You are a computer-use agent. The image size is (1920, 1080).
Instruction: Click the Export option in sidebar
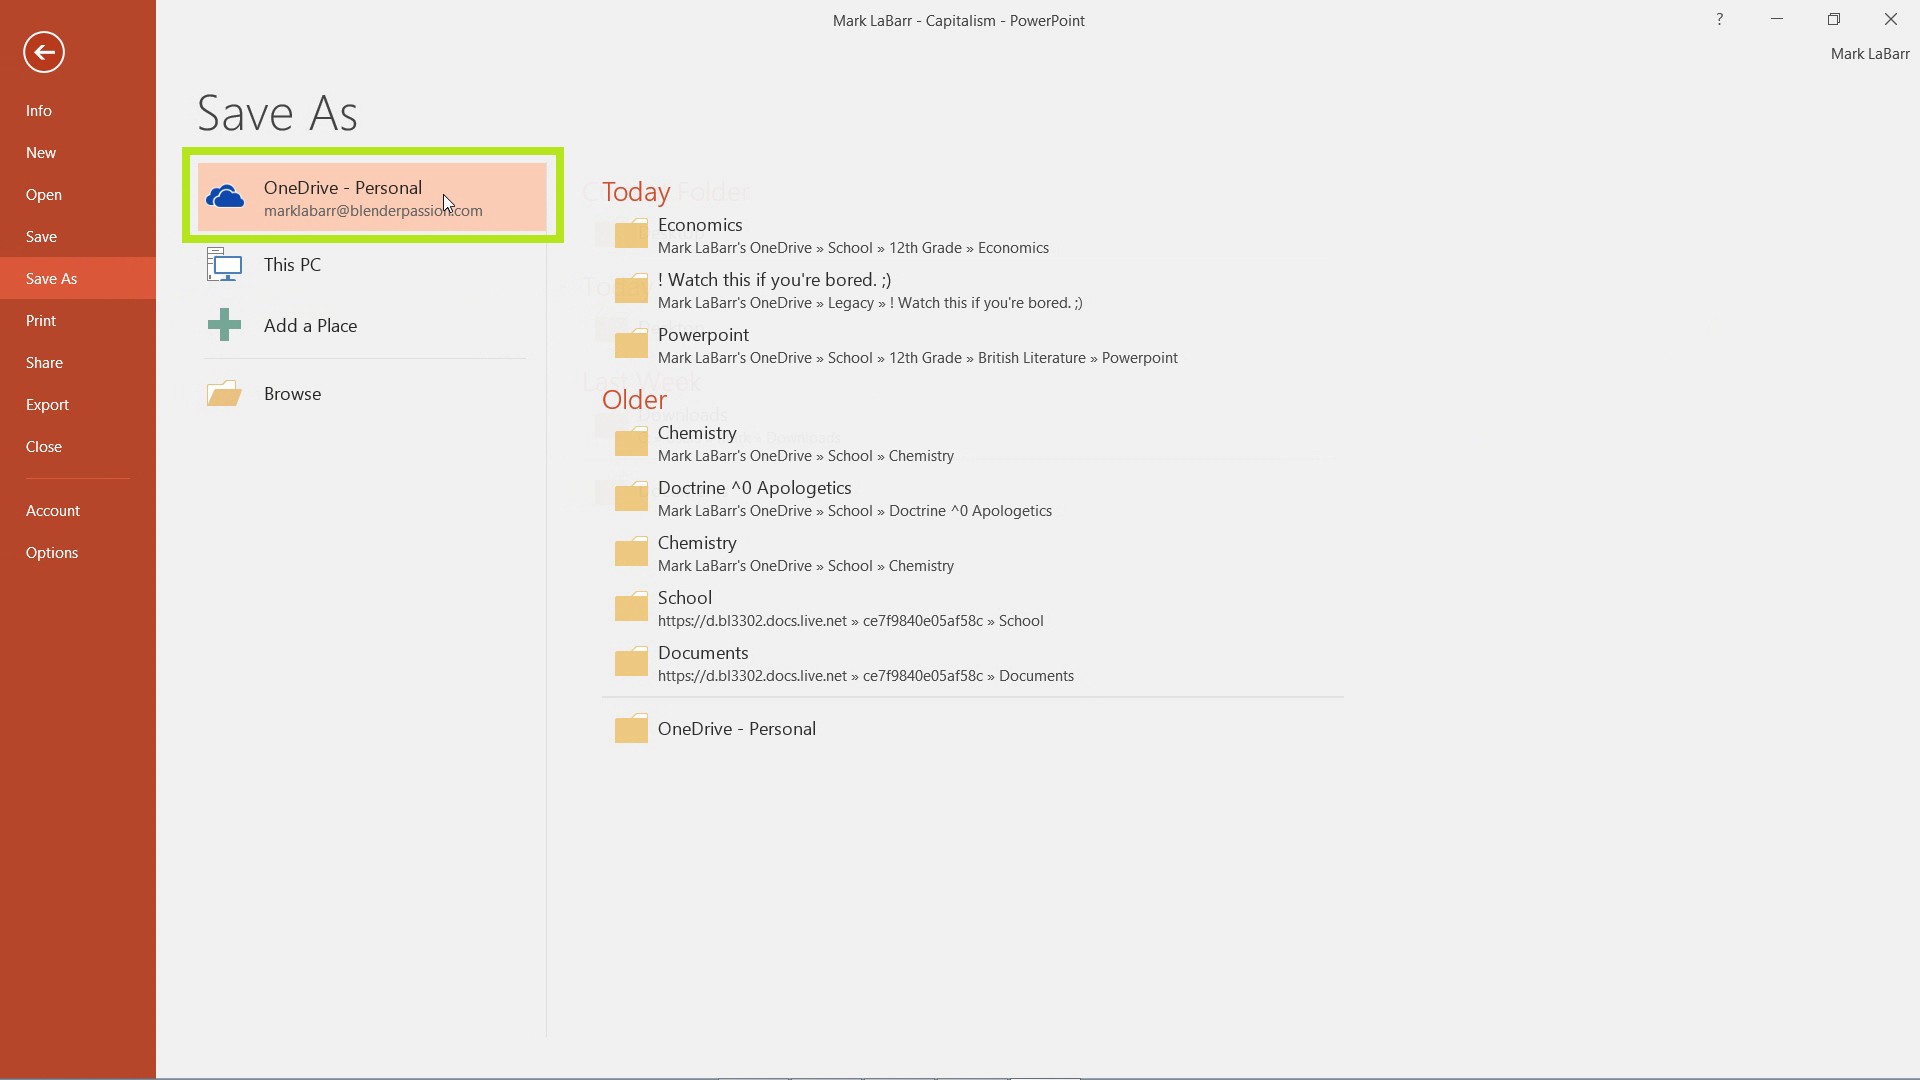coord(47,404)
